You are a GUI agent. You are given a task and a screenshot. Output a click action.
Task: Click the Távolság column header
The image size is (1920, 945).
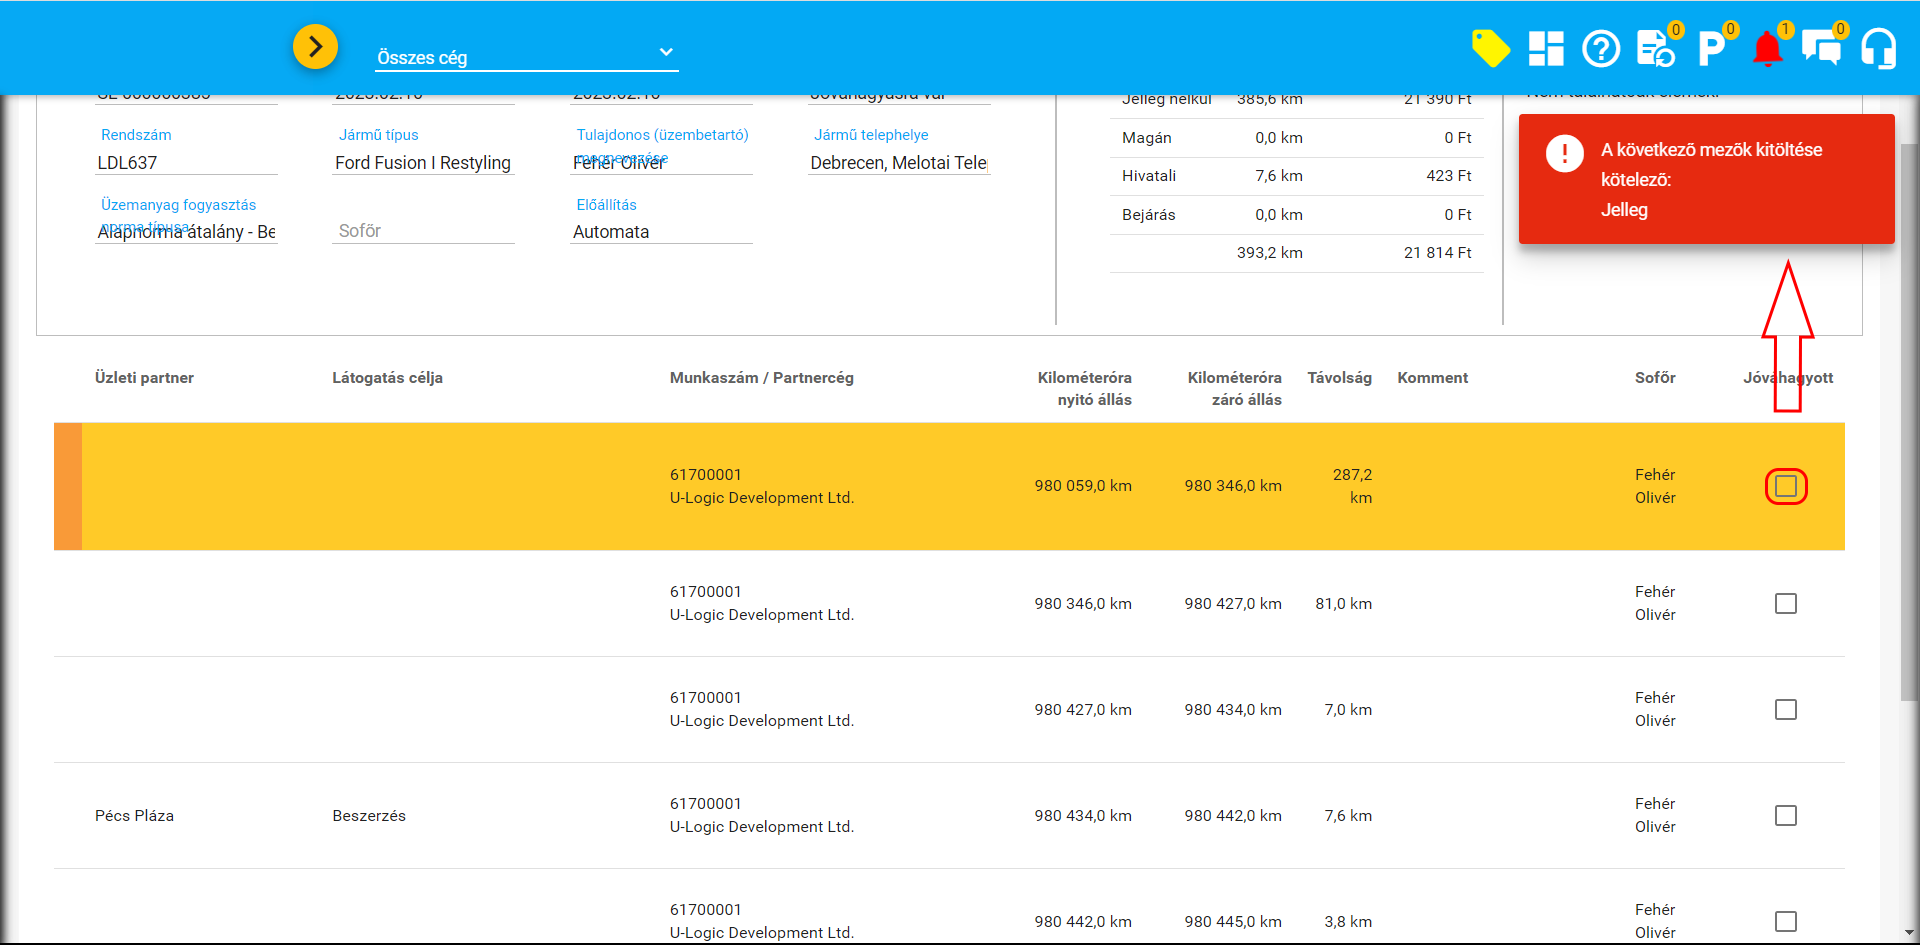[x=1339, y=378]
